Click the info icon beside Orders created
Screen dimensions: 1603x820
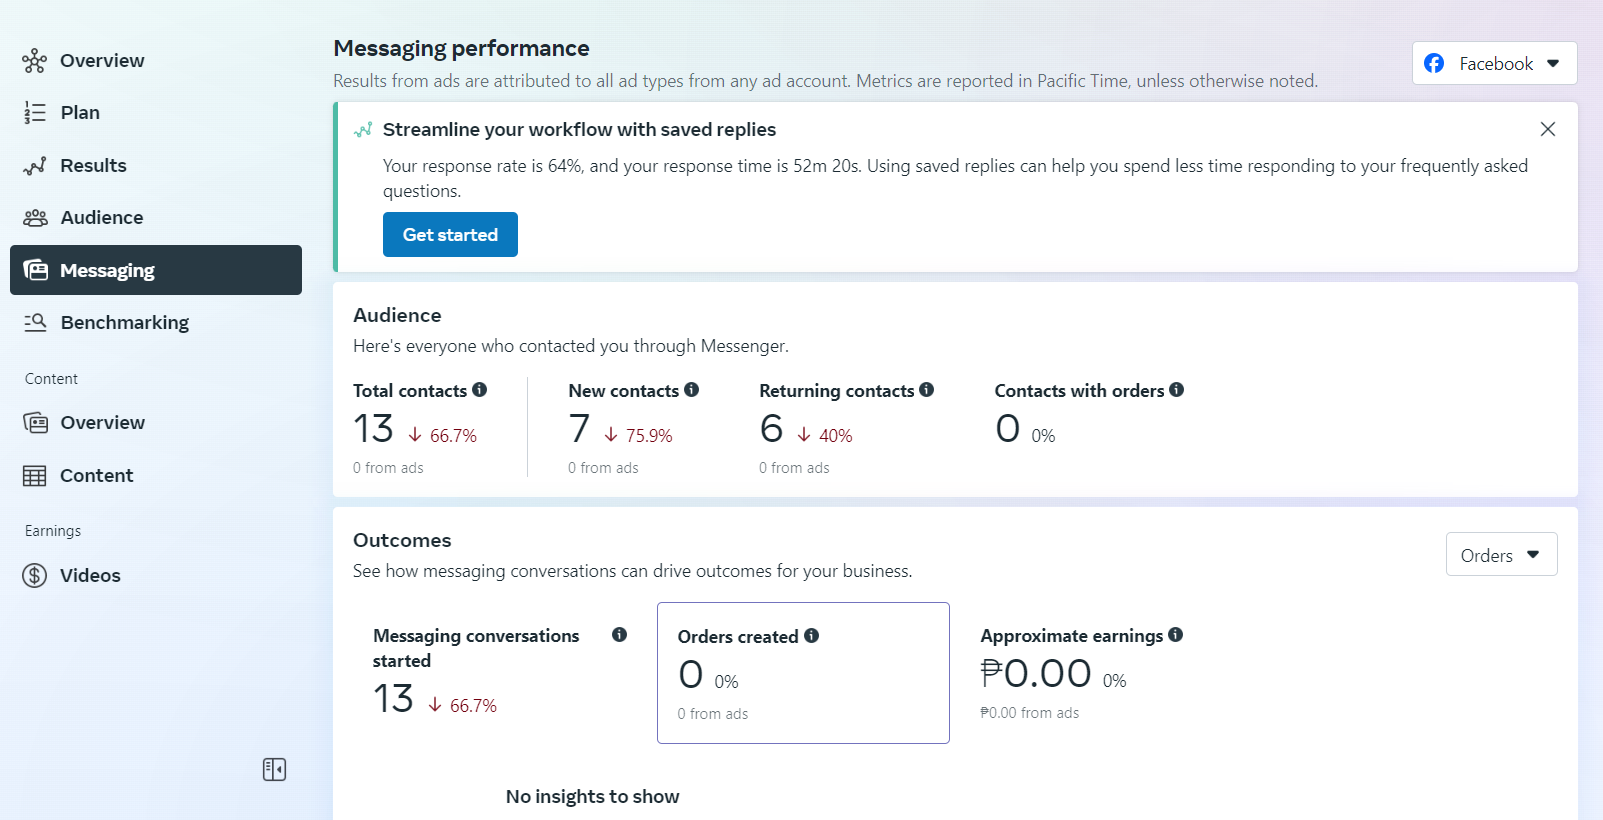(x=812, y=636)
